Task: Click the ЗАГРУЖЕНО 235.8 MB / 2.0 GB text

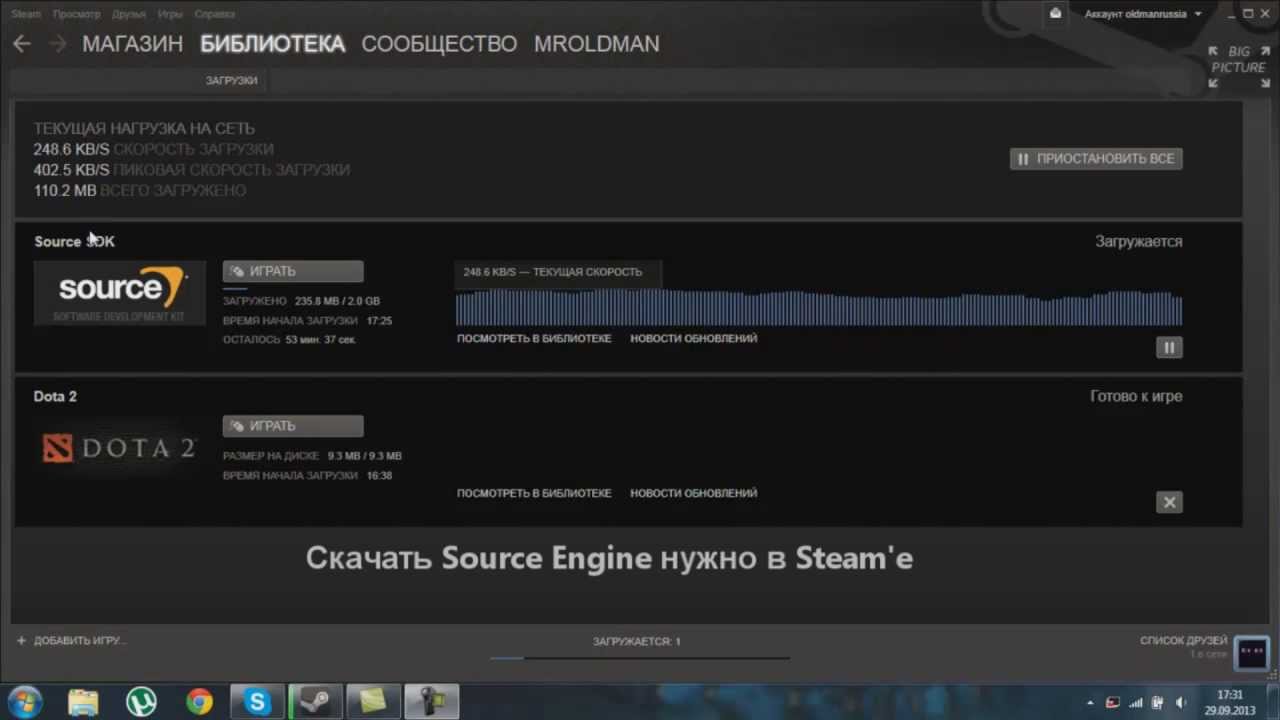Action: click(x=301, y=301)
